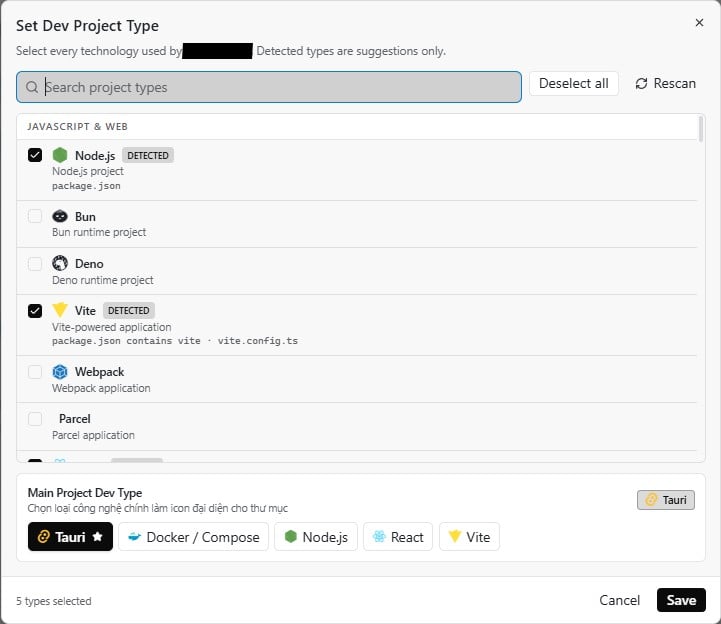Click the star icon on Tauri chip
The height and width of the screenshot is (624, 721).
pos(97,536)
